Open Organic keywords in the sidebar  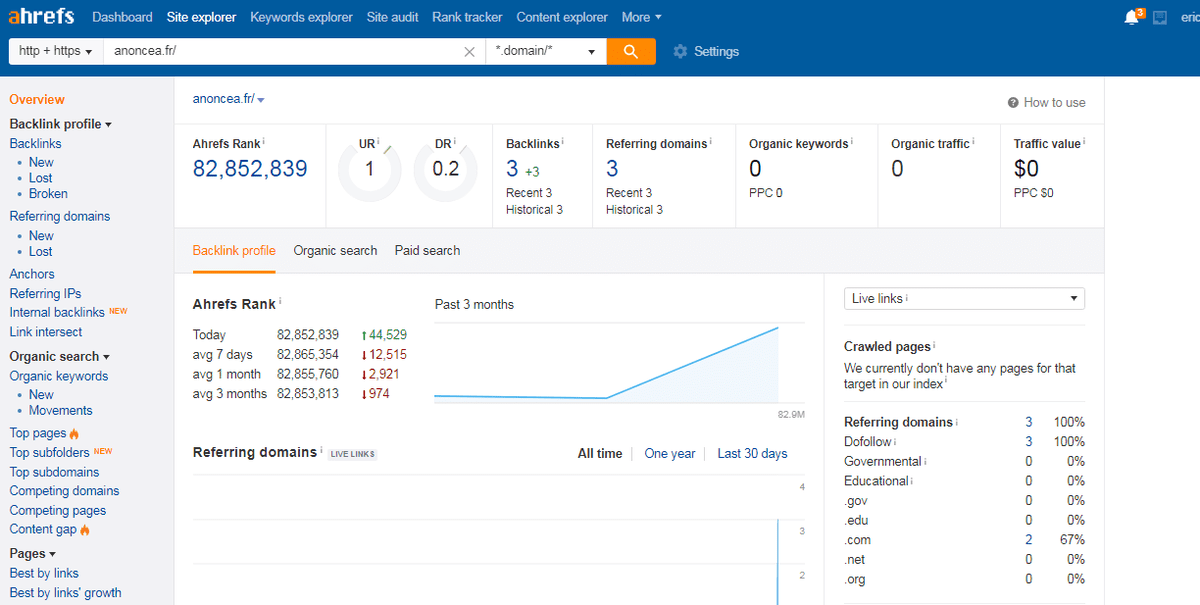tap(59, 376)
